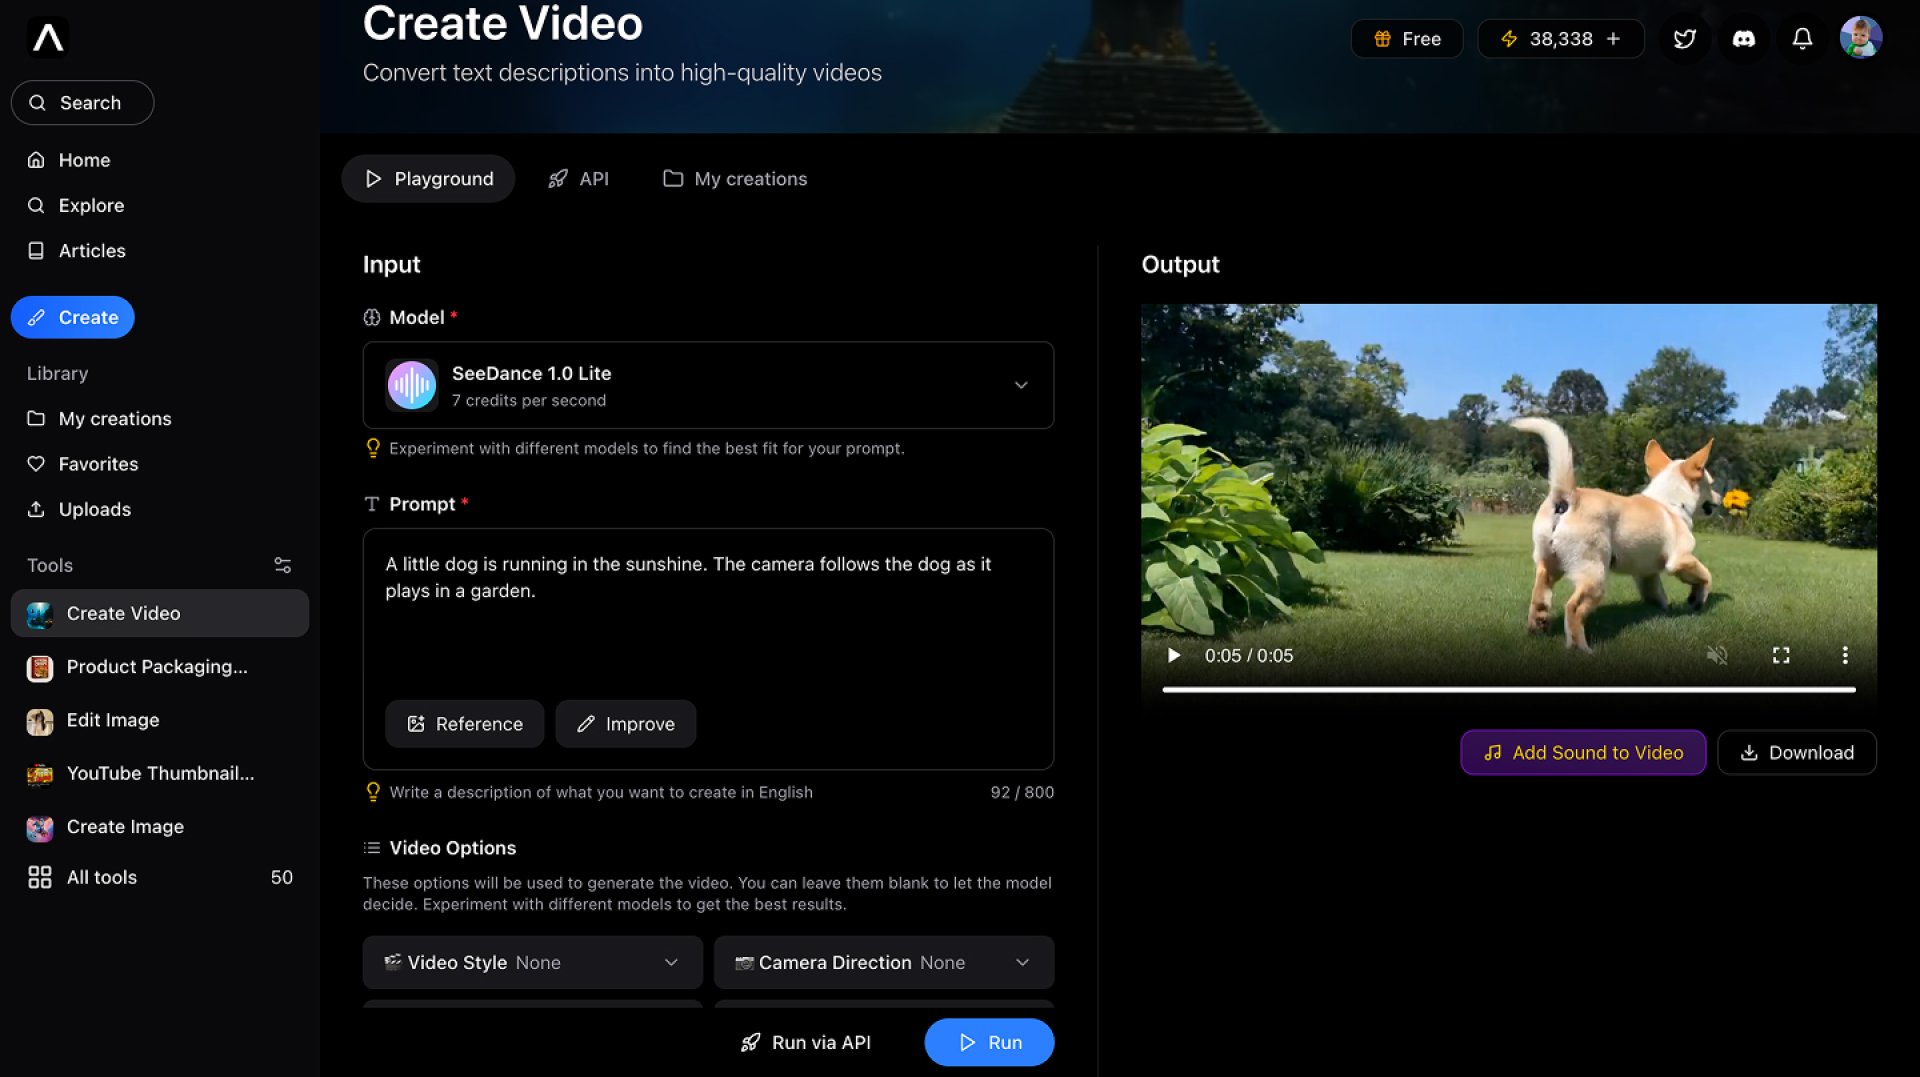
Task: Click the '92 / 800' character count
Action: click(1022, 792)
